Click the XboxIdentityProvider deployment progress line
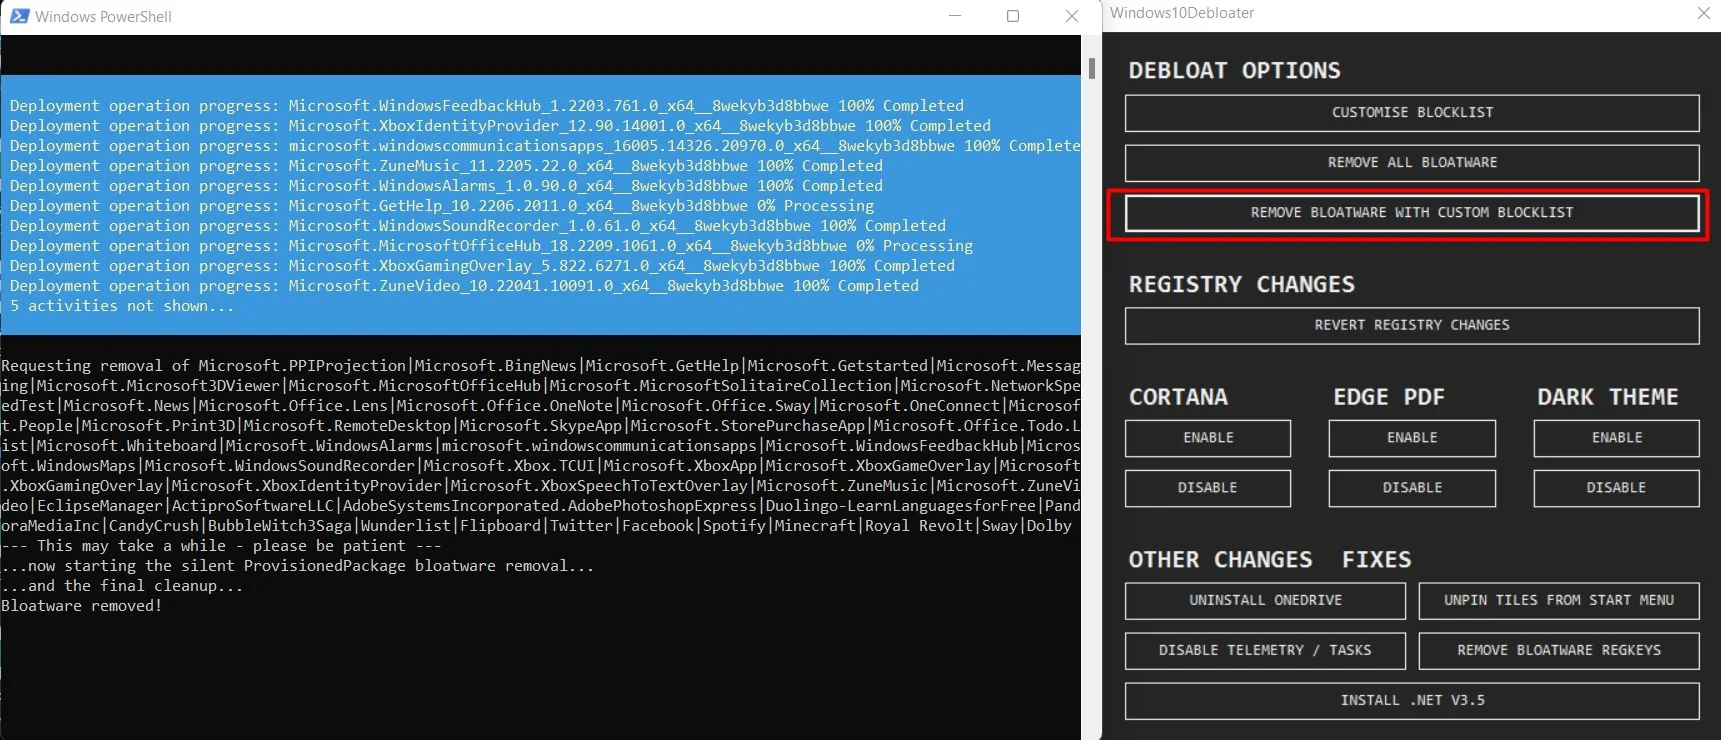This screenshot has width=1721, height=740. pos(500,126)
